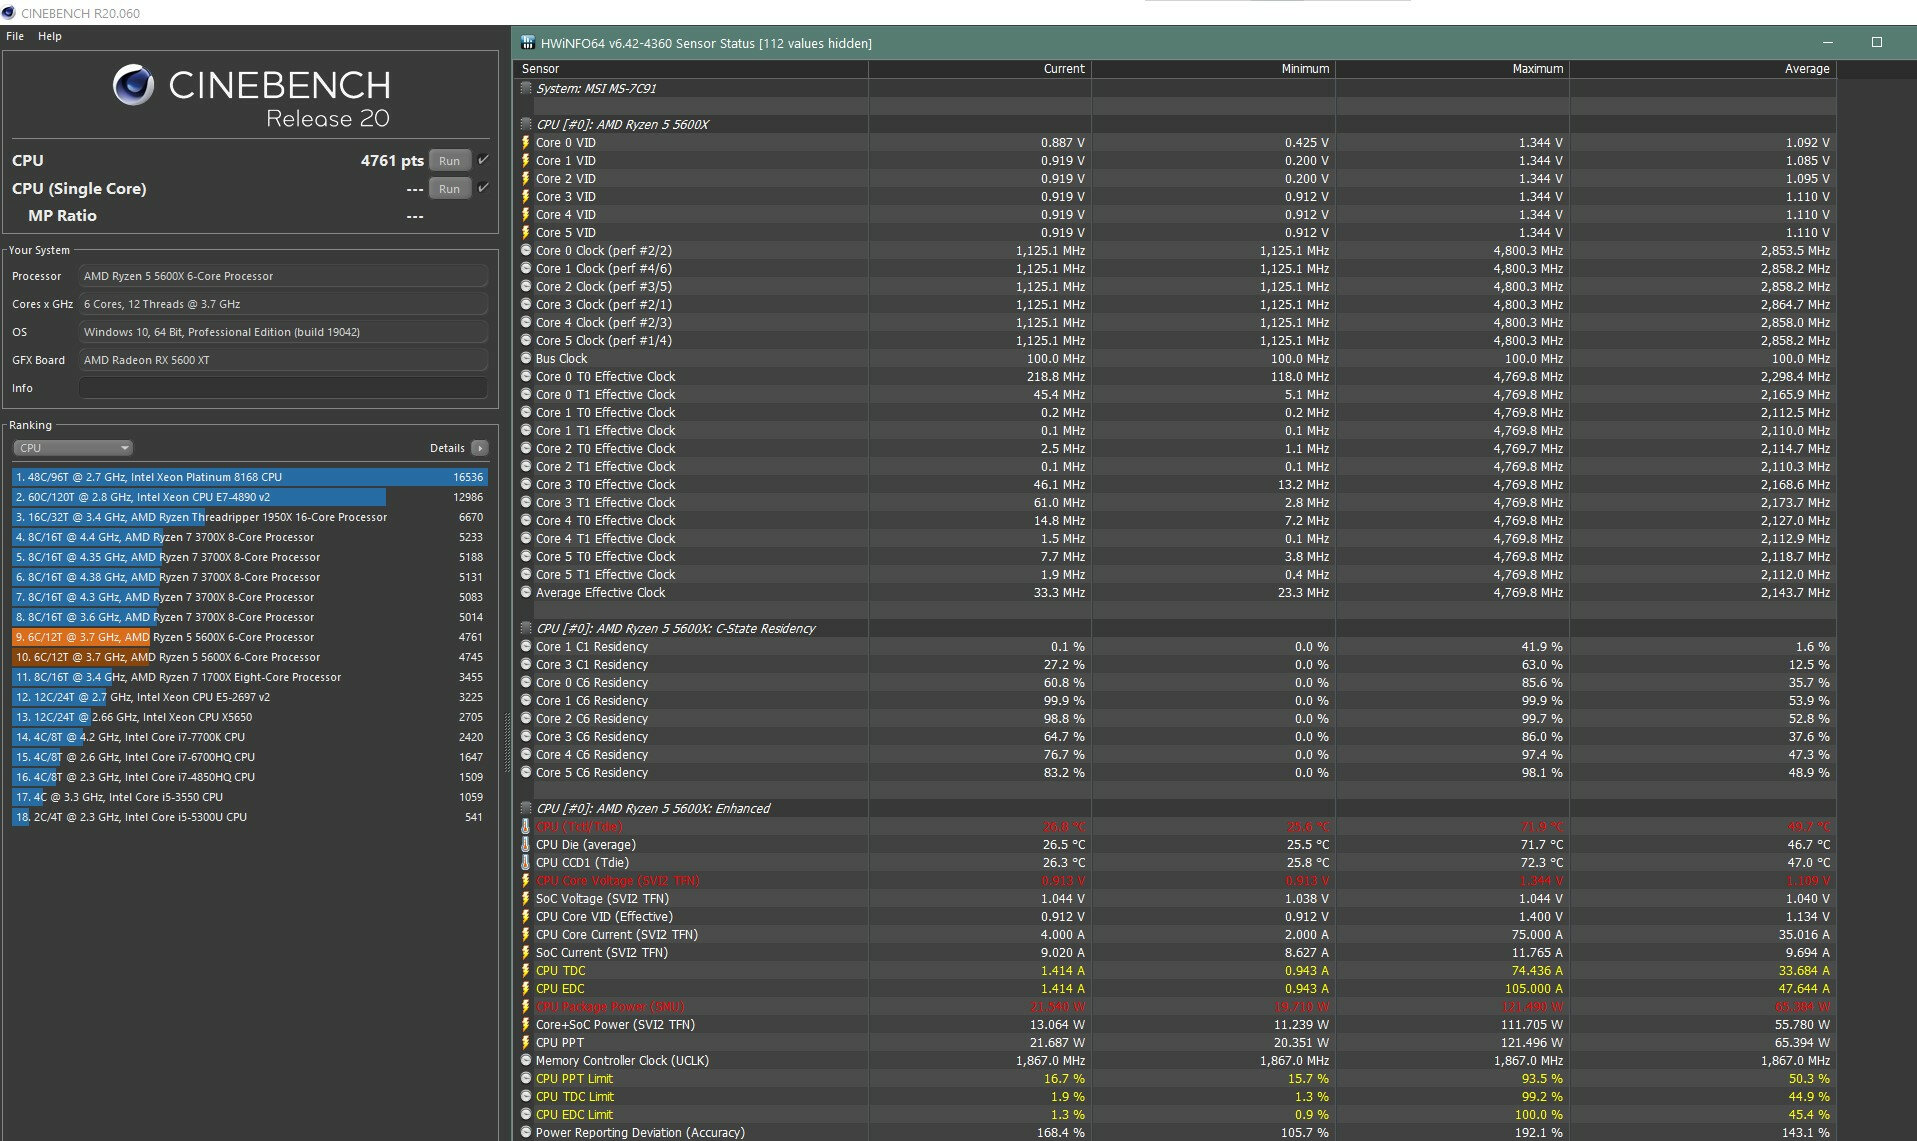Run the CPU multi-core benchmark

point(449,161)
